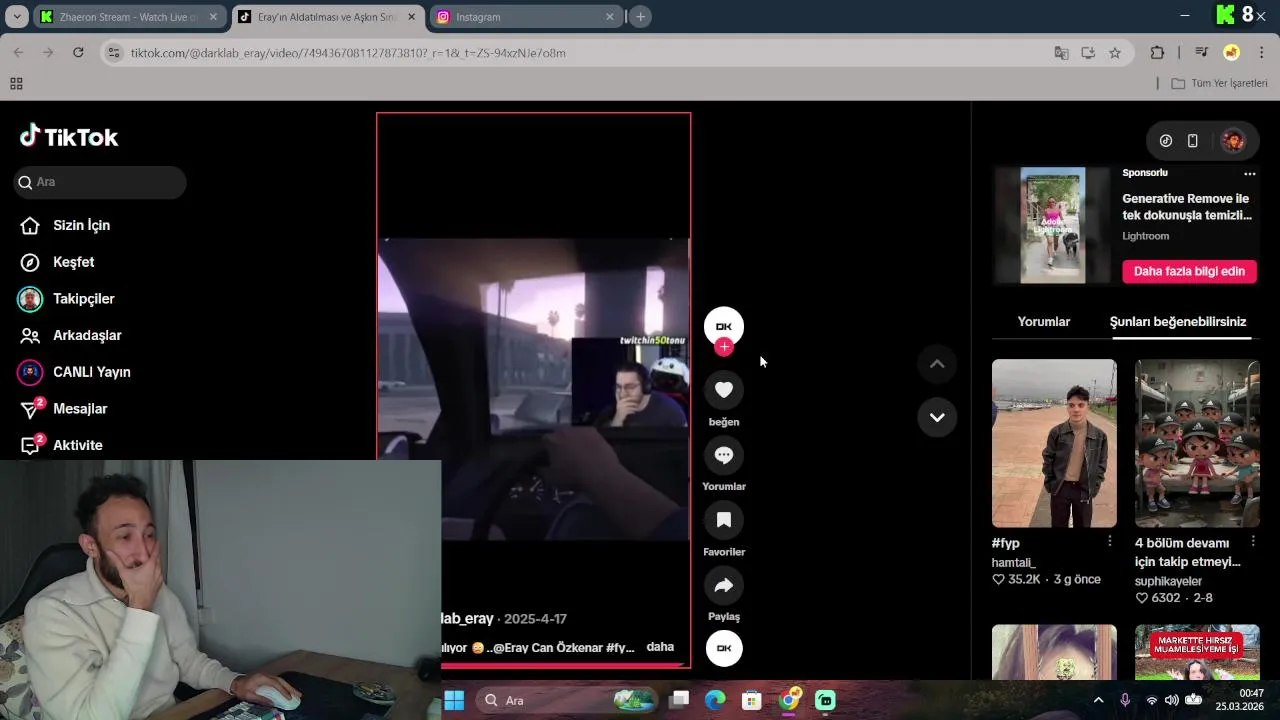The width and height of the screenshot is (1280, 720).
Task: Follow creator with red plus badge
Action: (724, 347)
